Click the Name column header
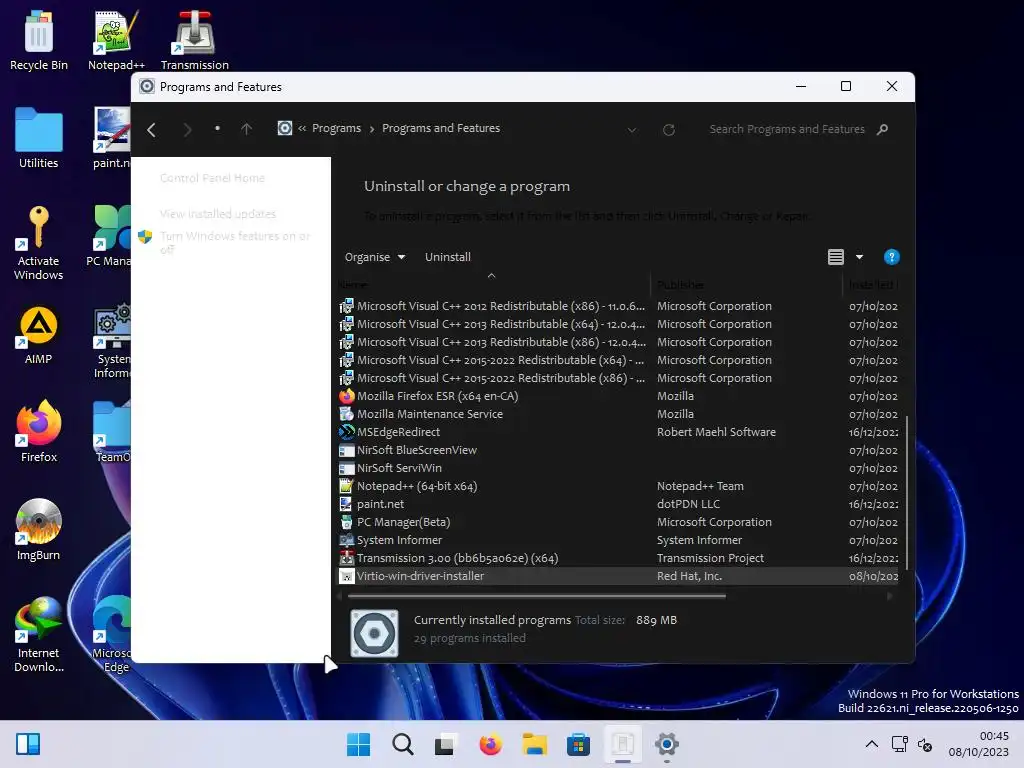This screenshot has width=1024, height=768. [x=493, y=285]
